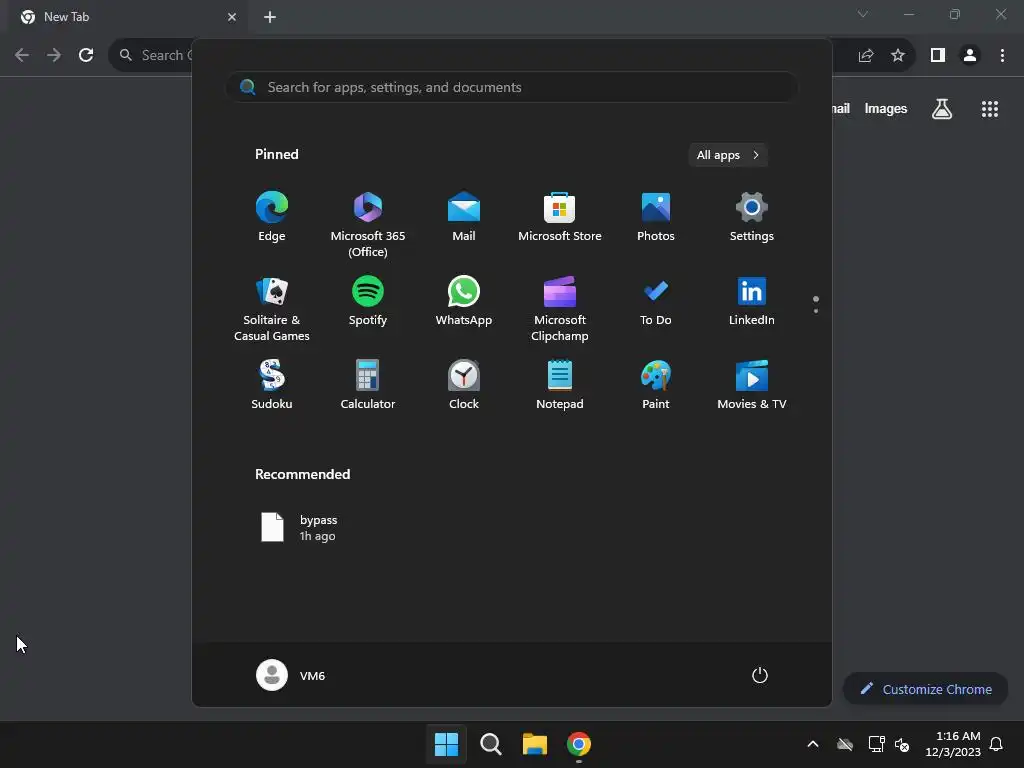Screen dimensions: 1024x768
Task: Open Settings from pinned apps
Action: (752, 217)
